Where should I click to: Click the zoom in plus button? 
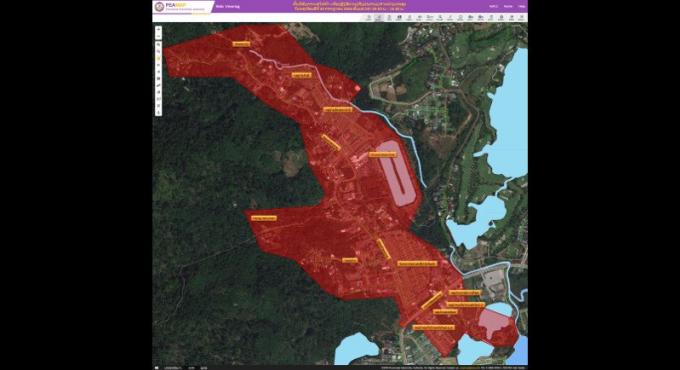pyautogui.click(x=158, y=29)
